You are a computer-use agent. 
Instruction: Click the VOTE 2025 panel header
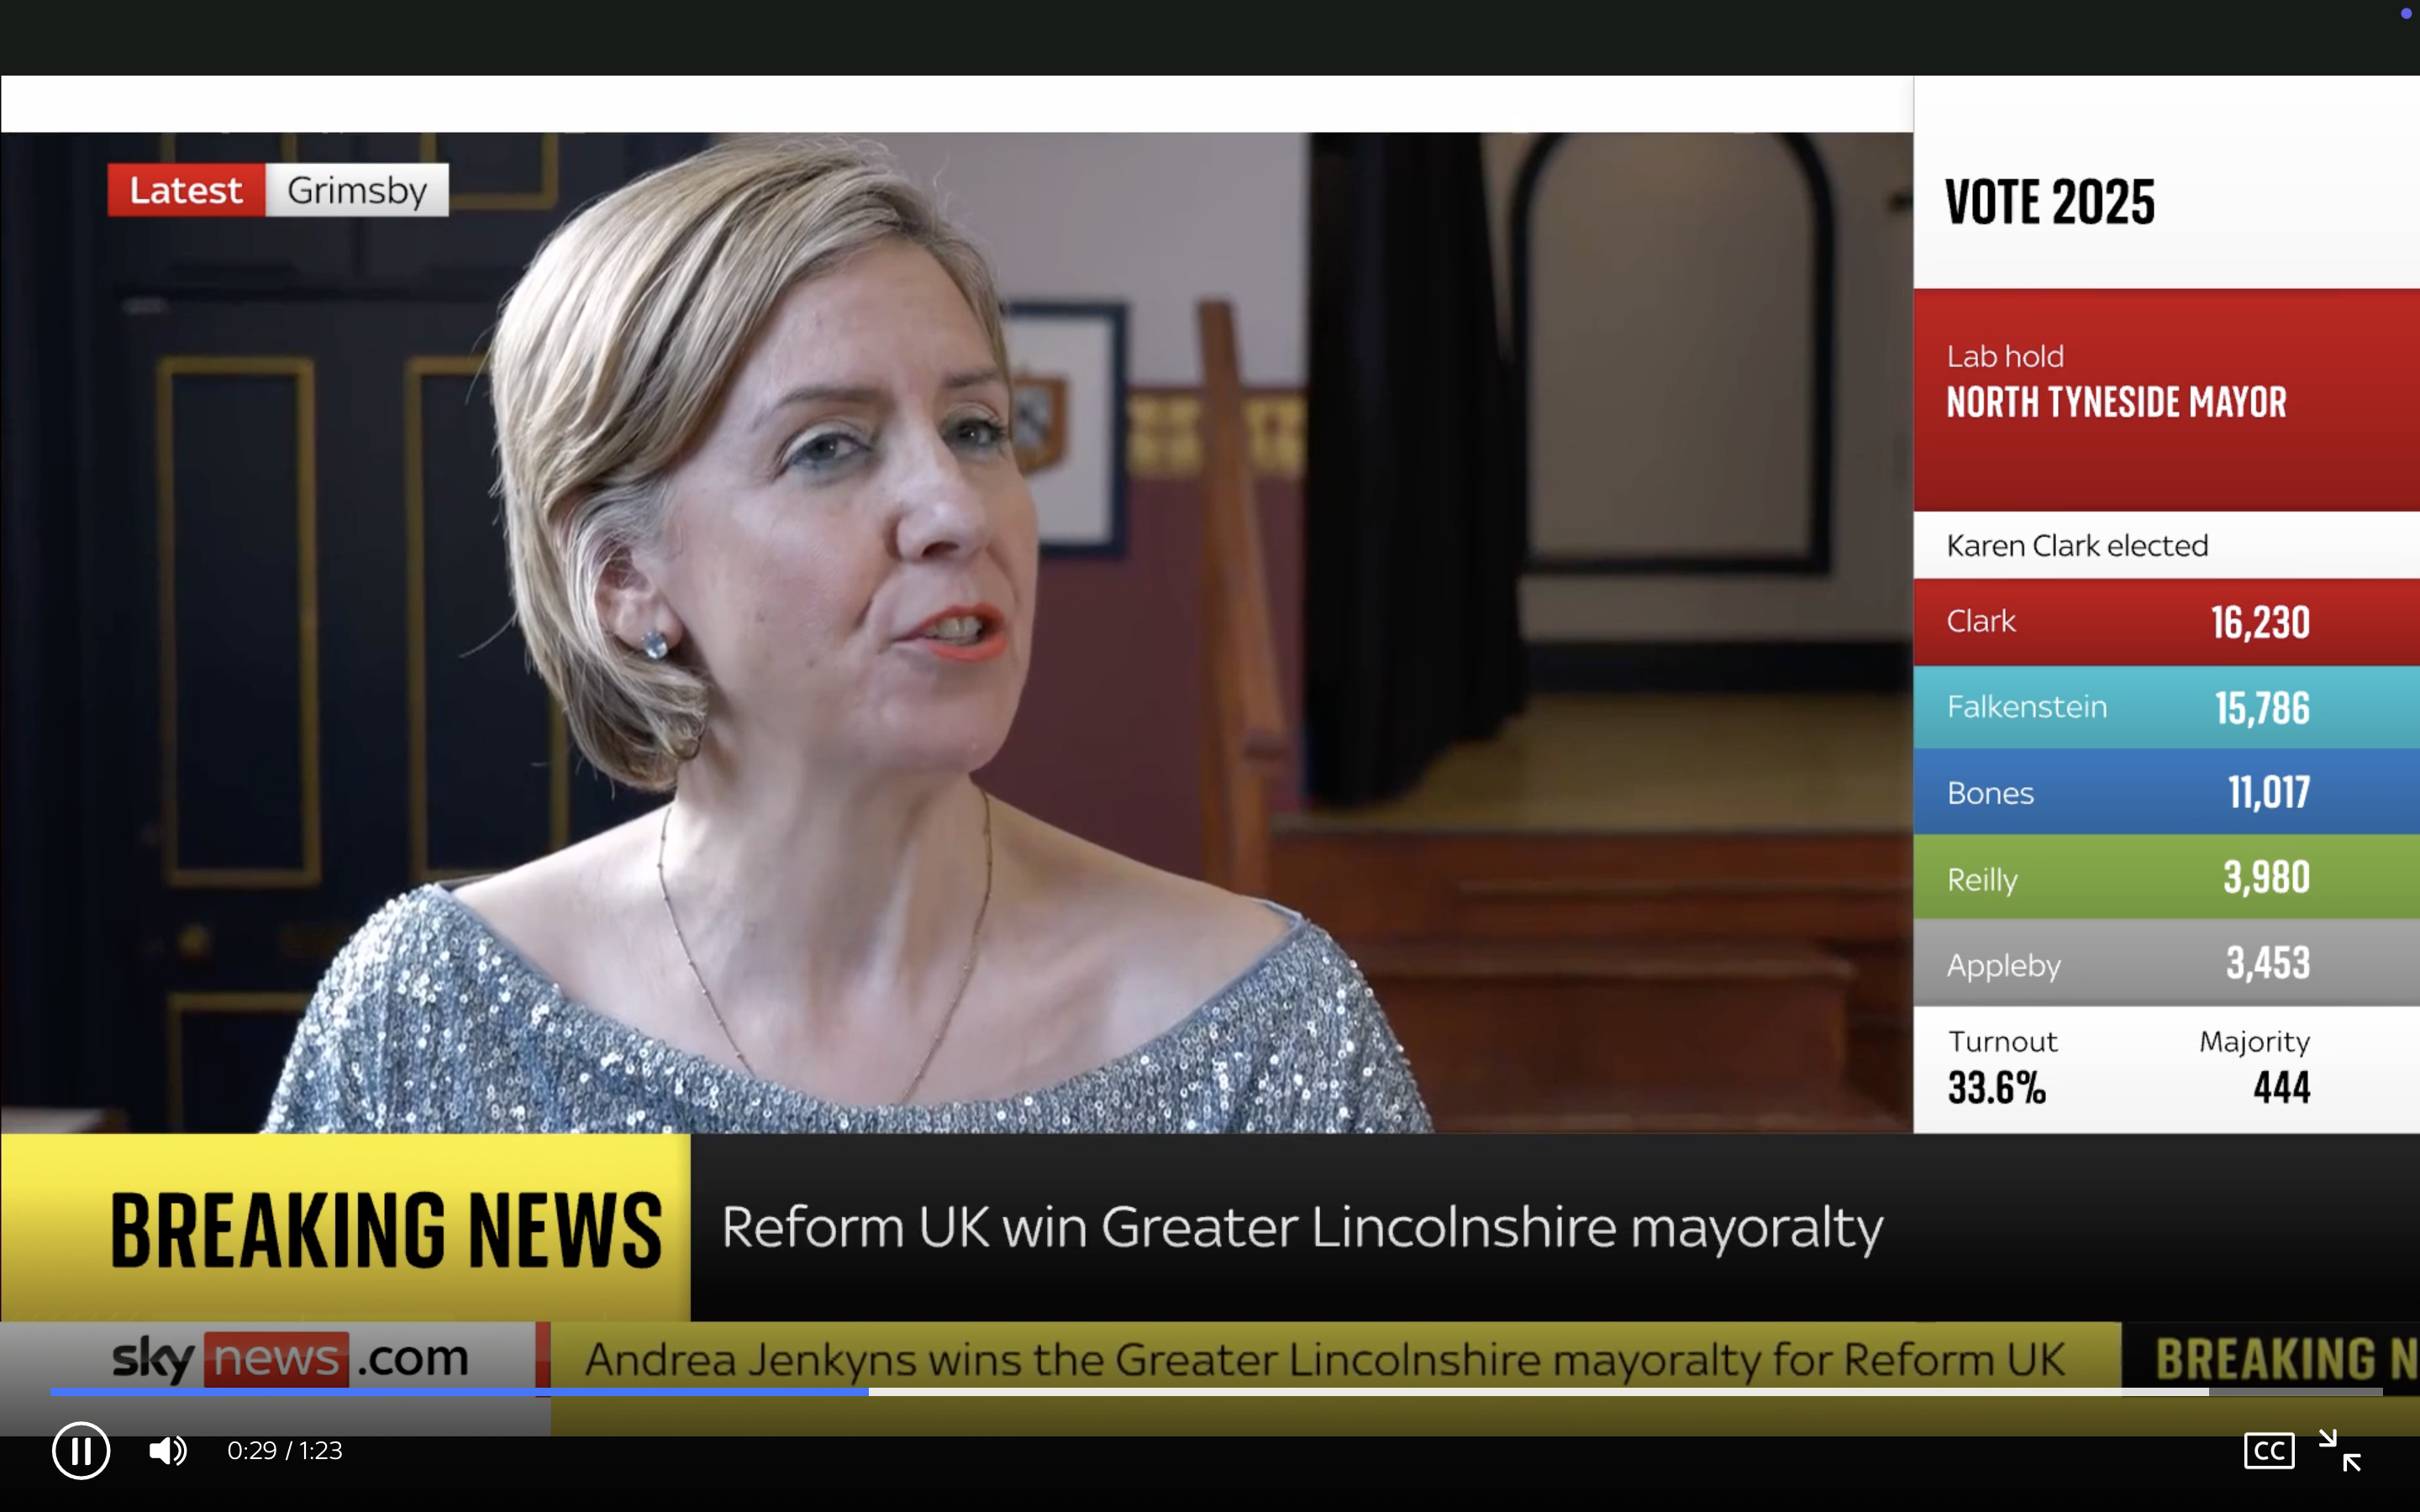pos(2050,200)
